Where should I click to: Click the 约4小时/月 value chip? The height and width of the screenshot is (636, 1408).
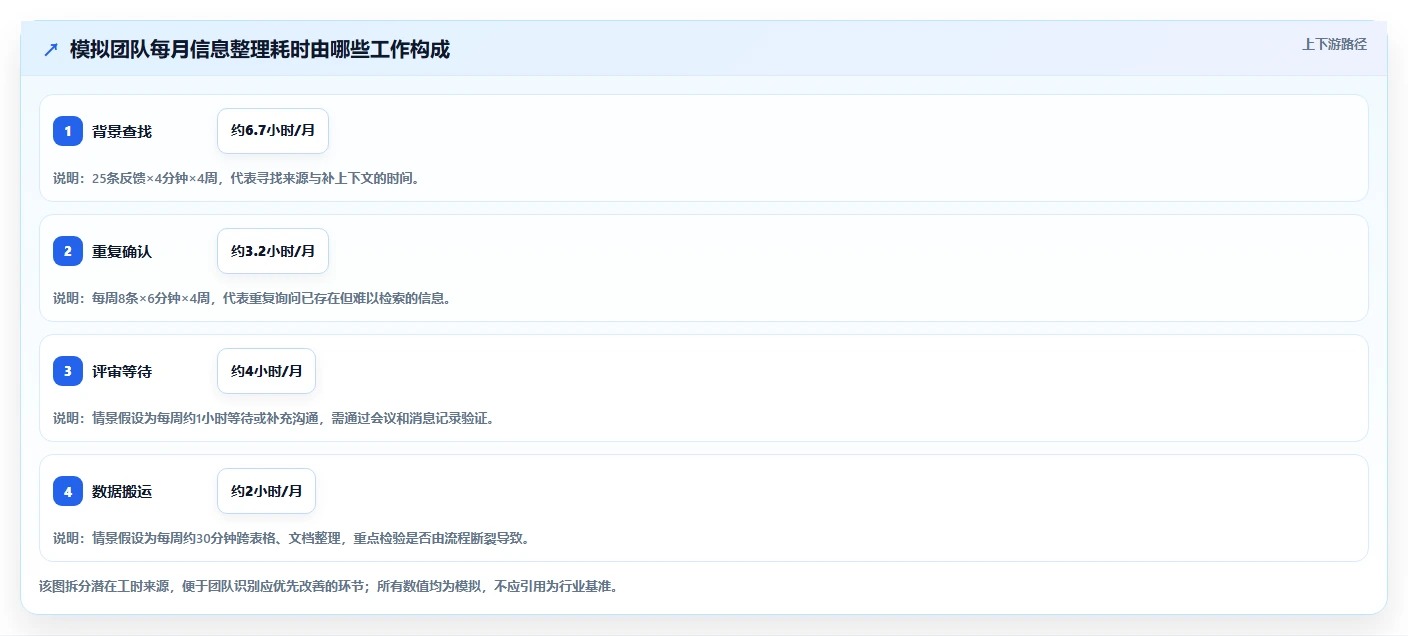(x=266, y=371)
